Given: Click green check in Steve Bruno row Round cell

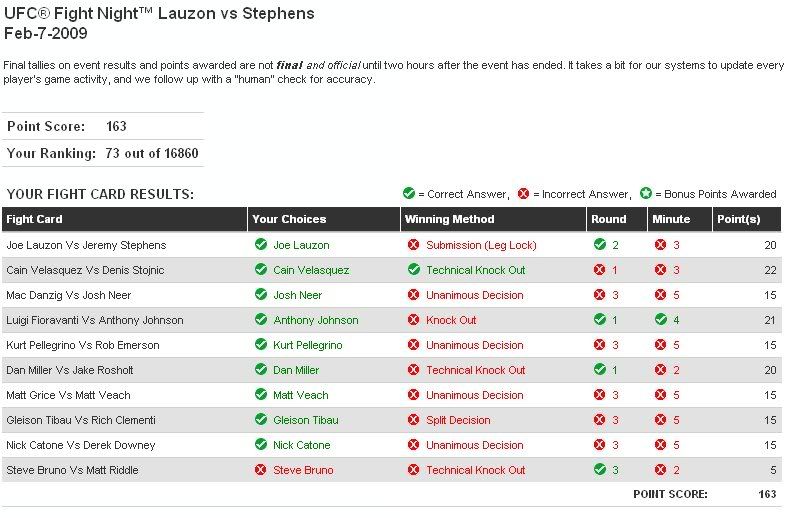Looking at the screenshot, I should click(600, 470).
